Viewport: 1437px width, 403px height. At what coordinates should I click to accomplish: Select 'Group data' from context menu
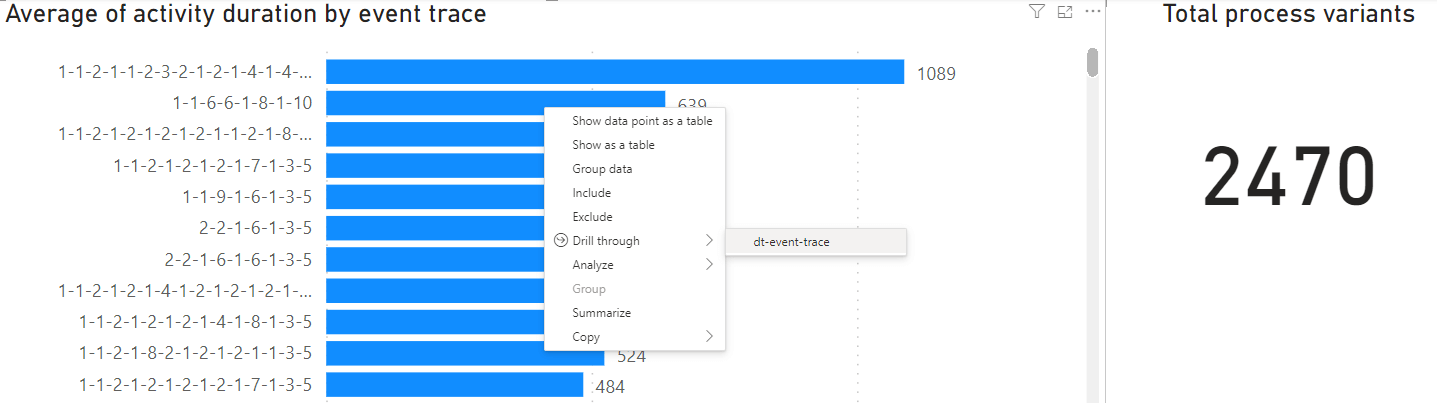click(602, 169)
